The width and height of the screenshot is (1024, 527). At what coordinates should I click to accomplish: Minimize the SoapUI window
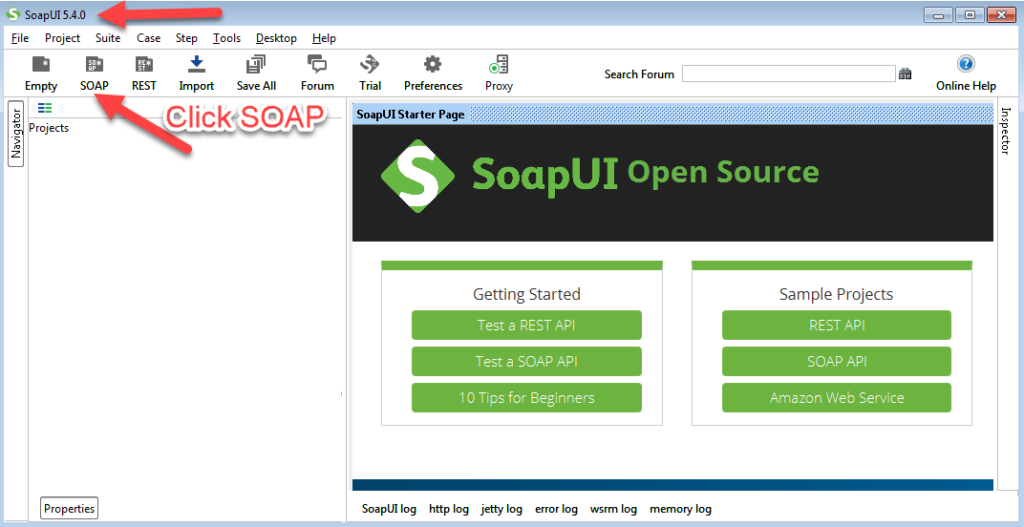[x=938, y=15]
